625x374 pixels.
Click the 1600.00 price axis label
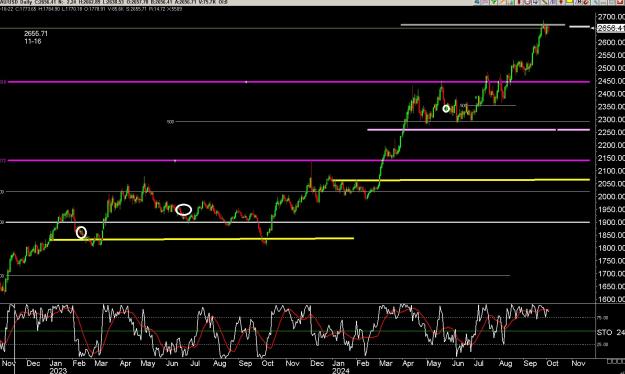(611, 299)
